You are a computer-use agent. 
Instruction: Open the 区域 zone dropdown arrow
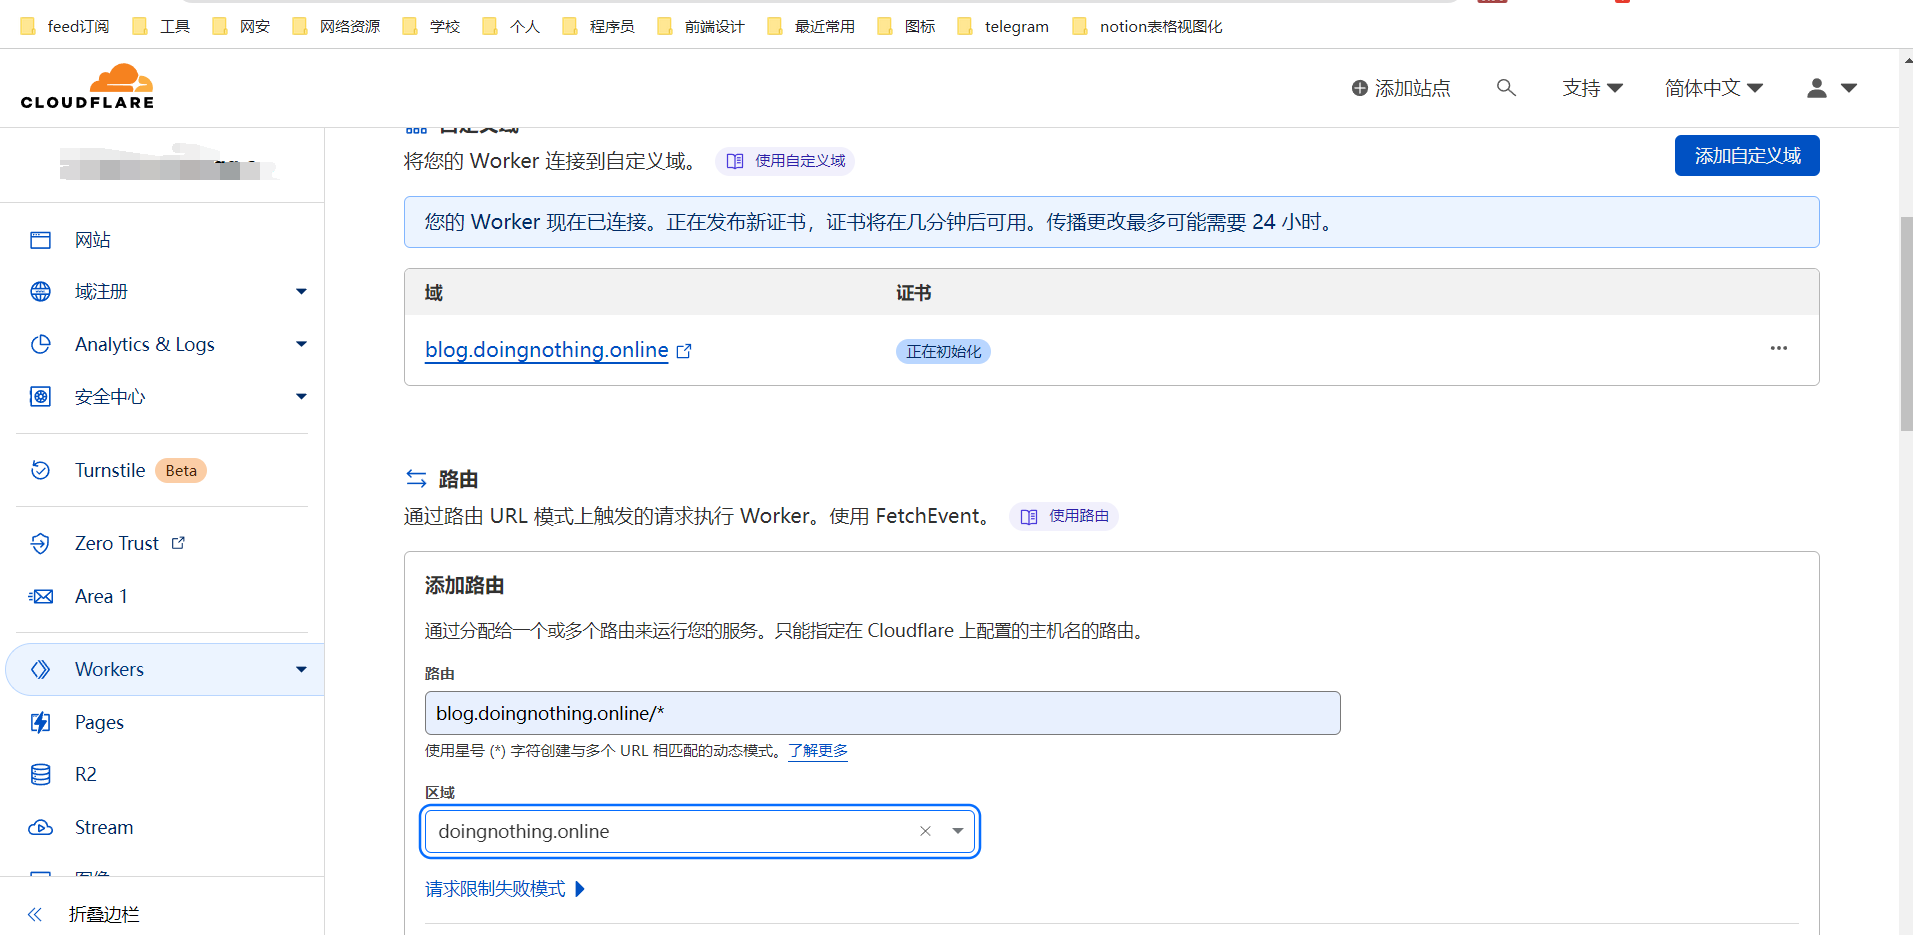pyautogui.click(x=957, y=831)
